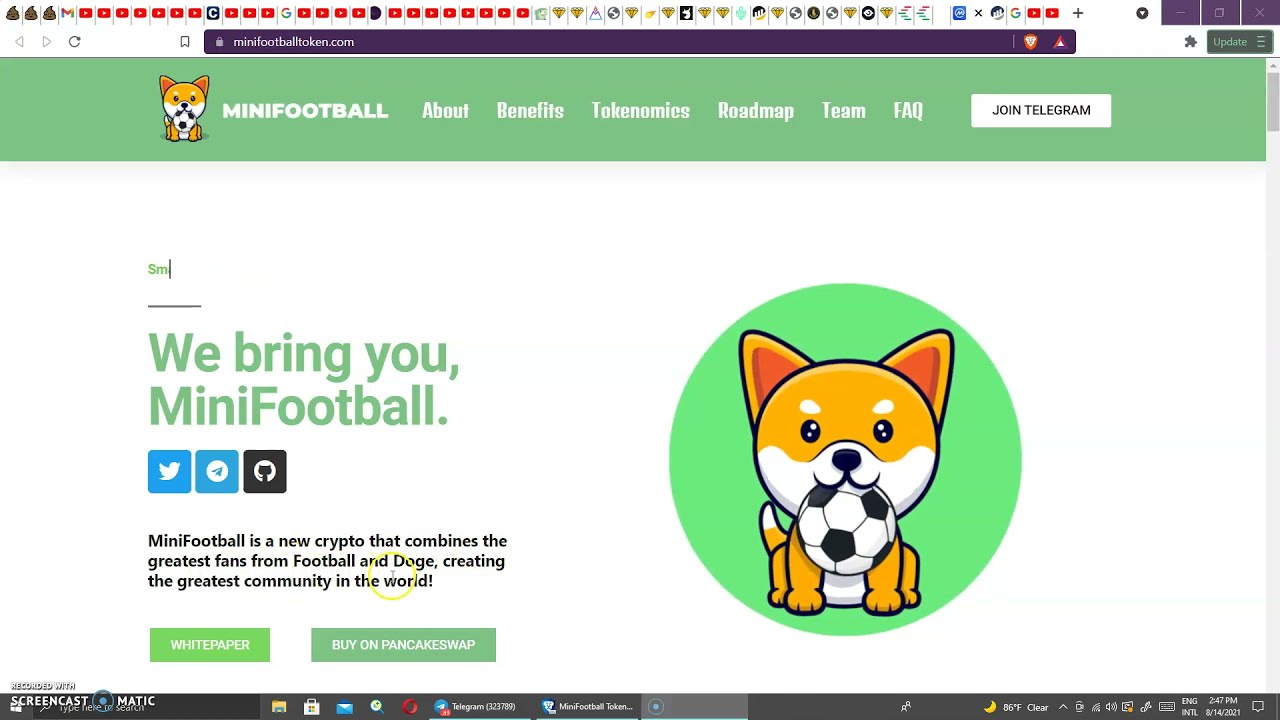Navigate to Benefits section
Image resolution: width=1280 pixels, height=720 pixels.
(530, 110)
